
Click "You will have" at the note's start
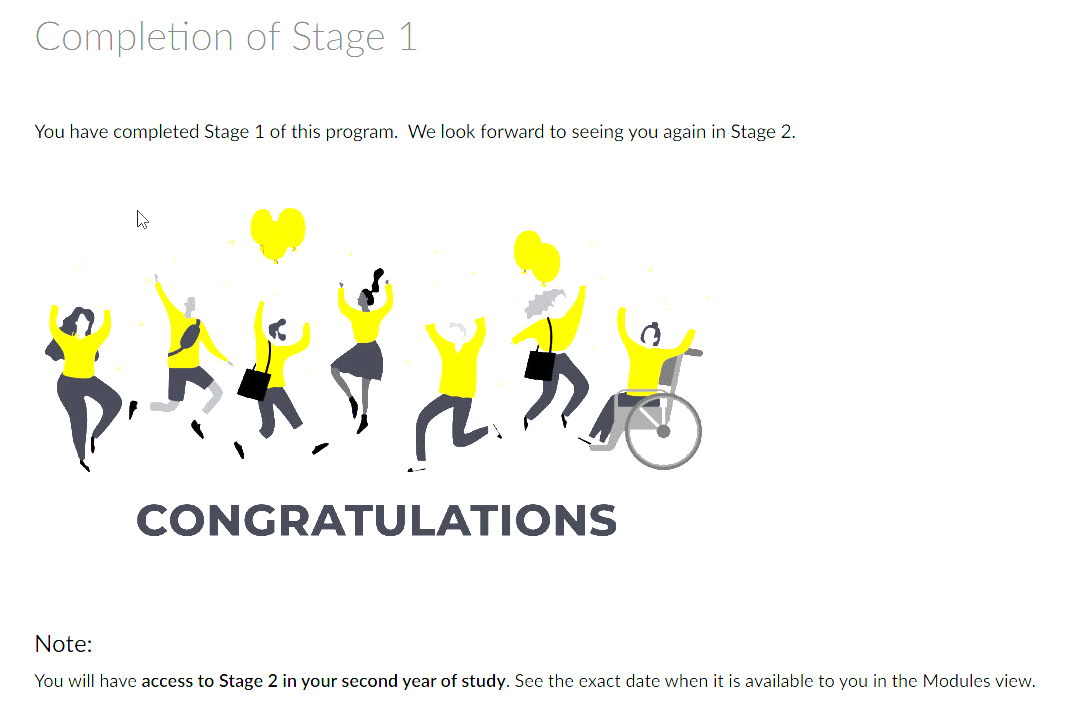pos(85,681)
